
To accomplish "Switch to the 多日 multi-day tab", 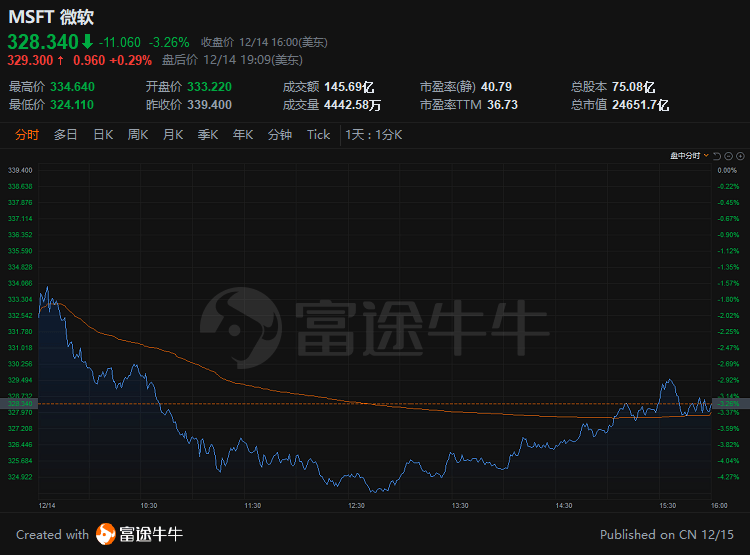I will tap(66, 135).
